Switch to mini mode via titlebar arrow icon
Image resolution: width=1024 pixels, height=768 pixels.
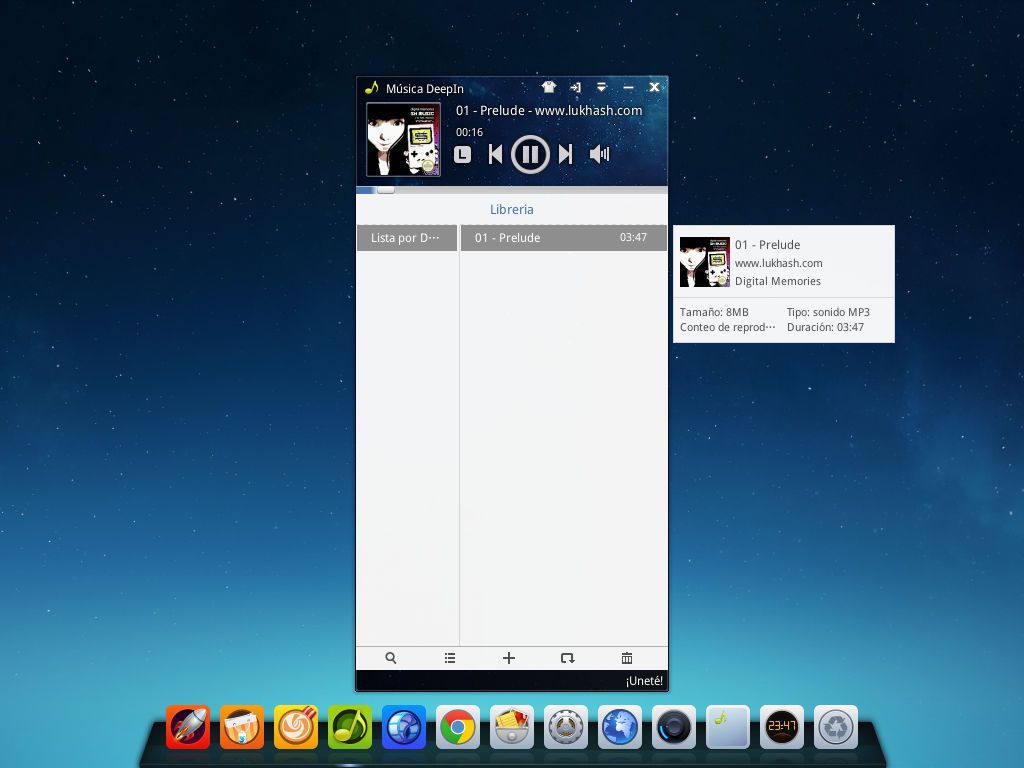575,87
